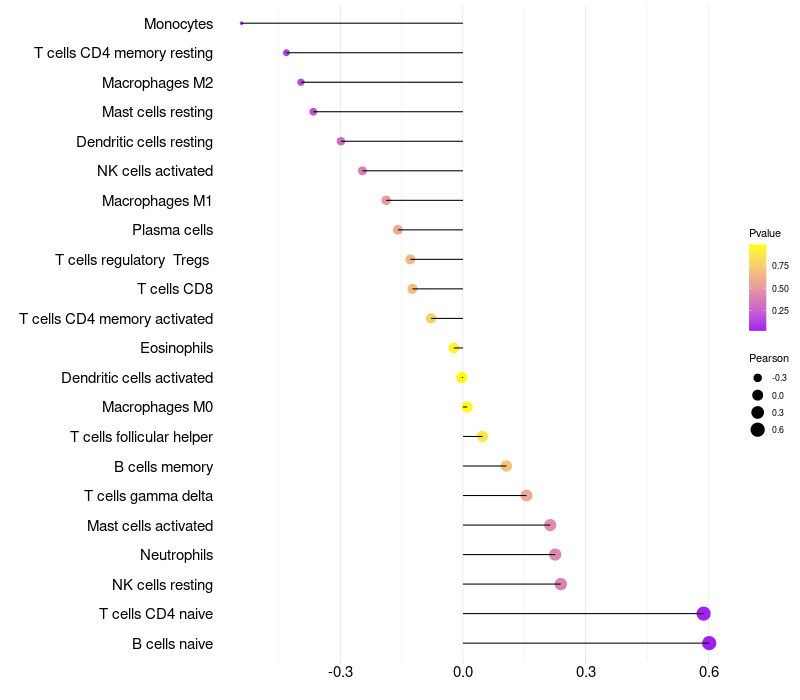Image resolution: width=800 pixels, height=700 pixels.
Task: Click the Pearson 0.3 legend circle
Action: 758,413
